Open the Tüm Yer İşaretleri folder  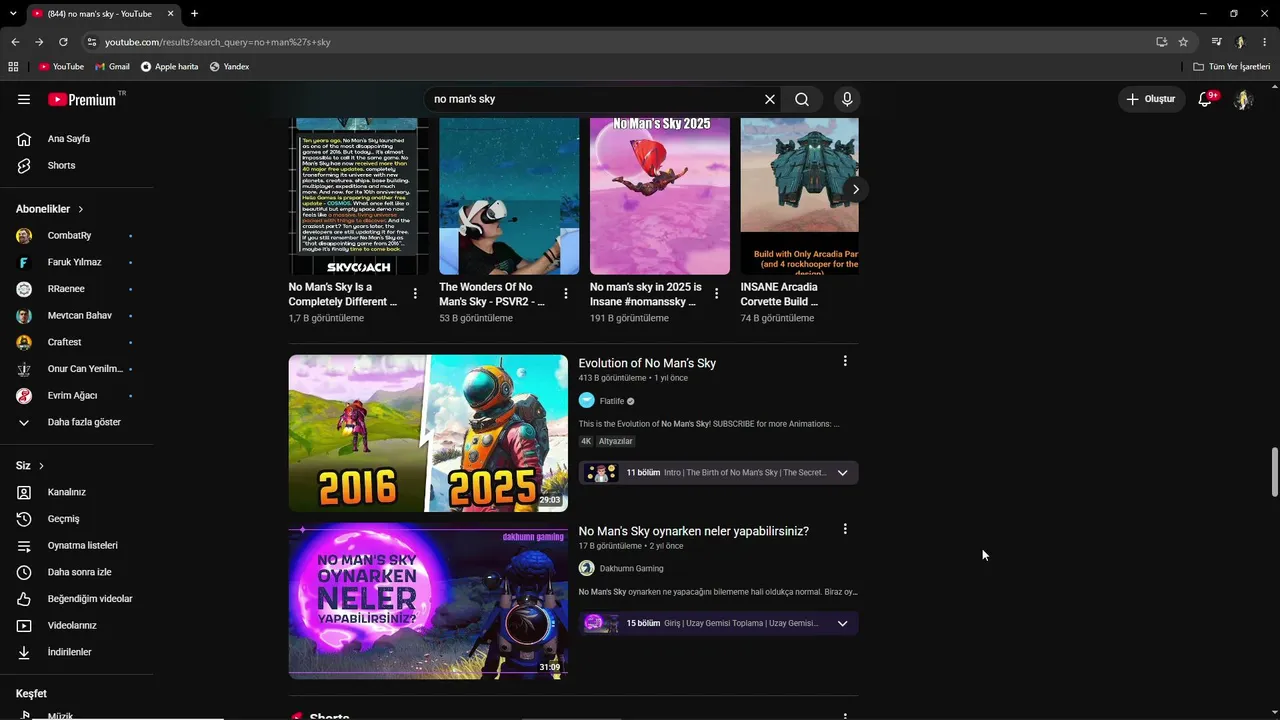(x=1232, y=67)
